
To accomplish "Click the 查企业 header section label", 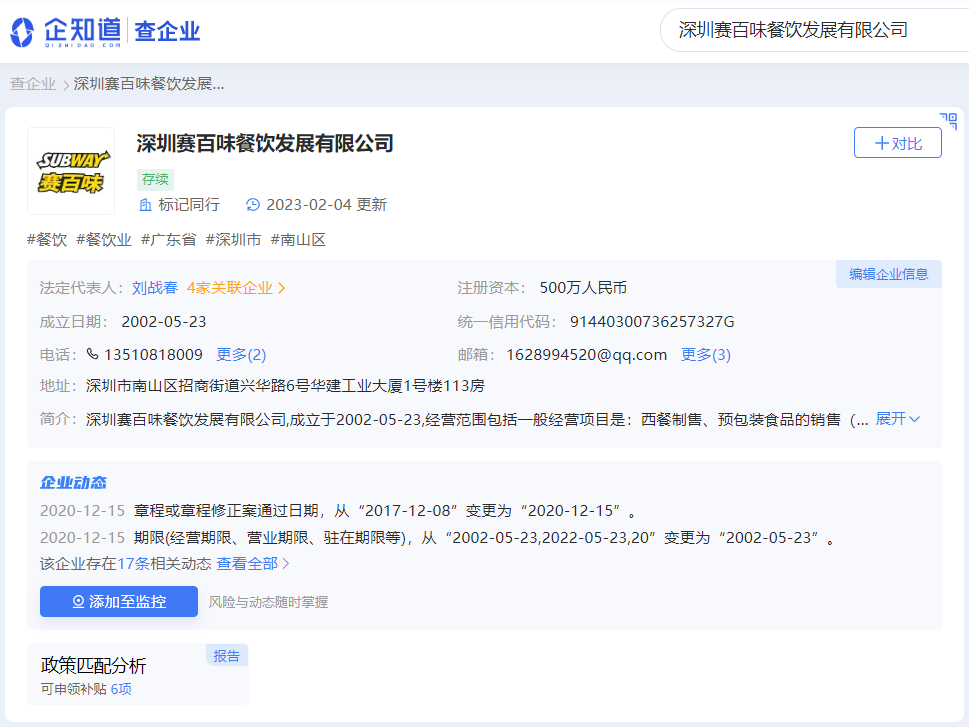I will click(x=167, y=31).
